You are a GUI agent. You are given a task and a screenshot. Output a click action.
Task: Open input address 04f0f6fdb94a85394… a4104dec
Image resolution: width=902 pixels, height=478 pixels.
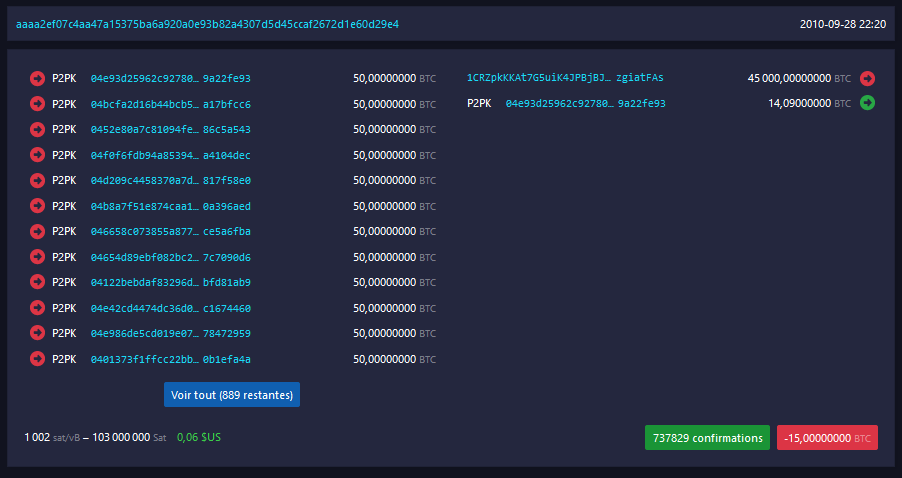click(170, 155)
